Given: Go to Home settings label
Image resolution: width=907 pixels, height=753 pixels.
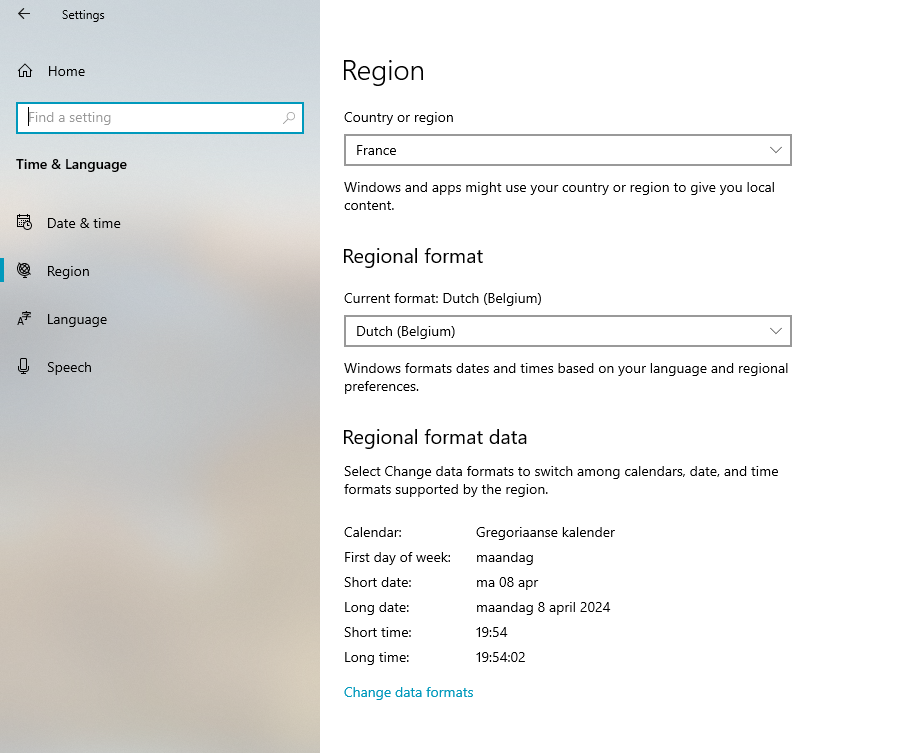Looking at the screenshot, I should (67, 71).
